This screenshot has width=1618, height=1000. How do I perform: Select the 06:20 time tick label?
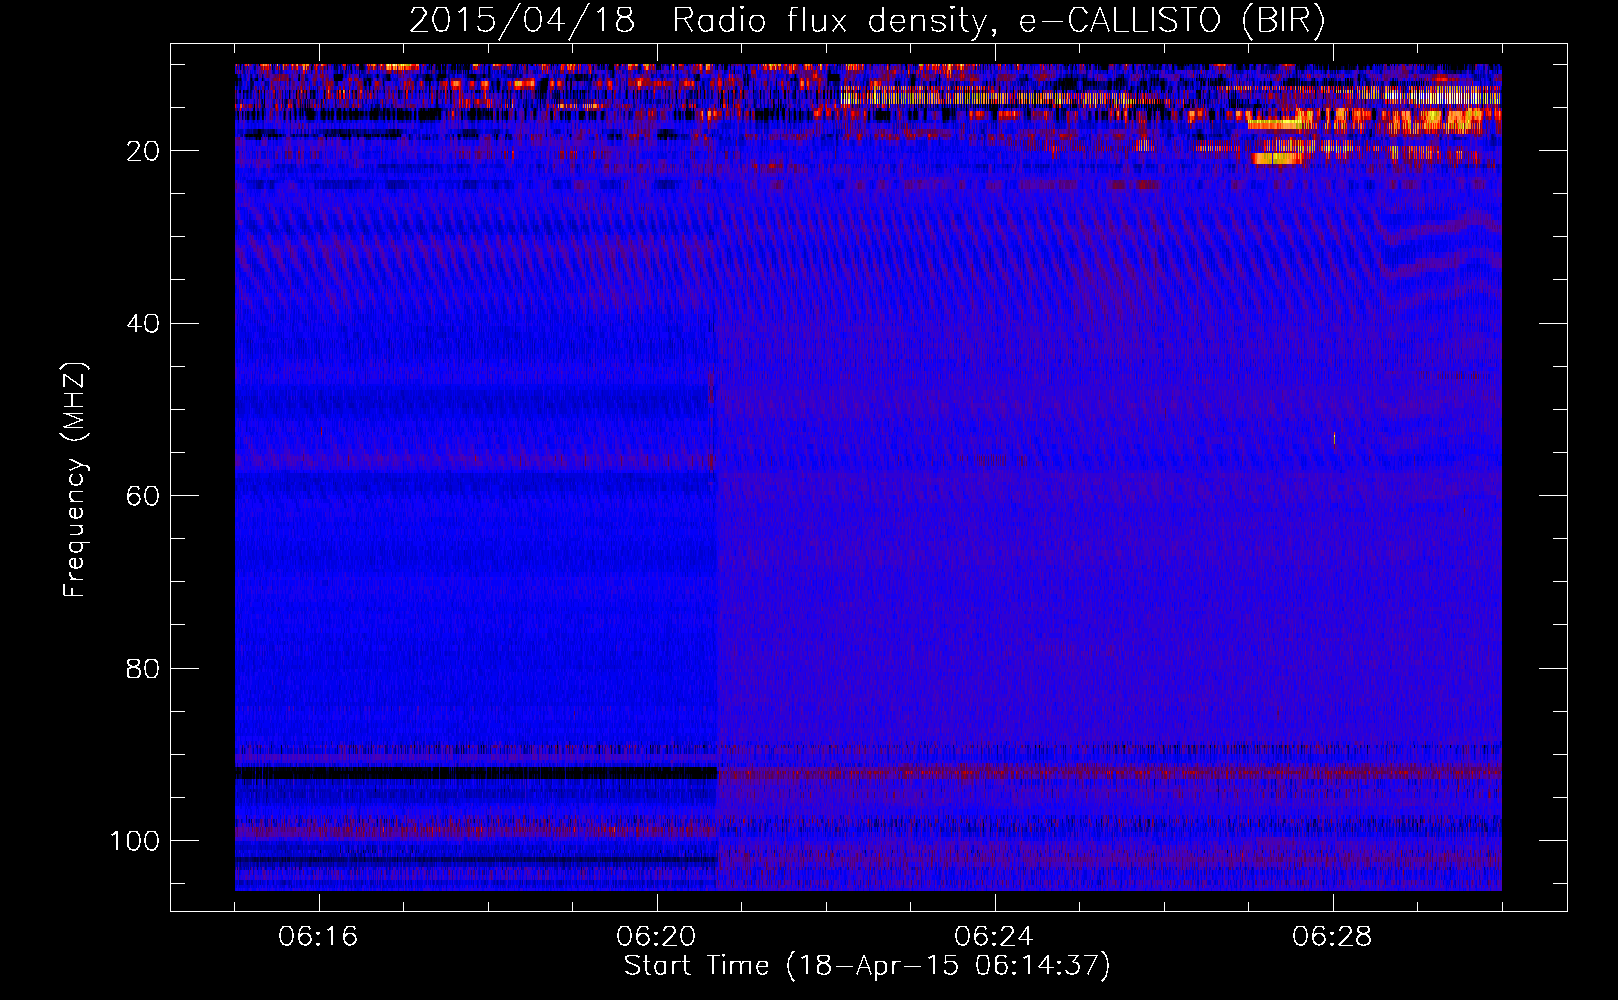pyautogui.click(x=656, y=936)
